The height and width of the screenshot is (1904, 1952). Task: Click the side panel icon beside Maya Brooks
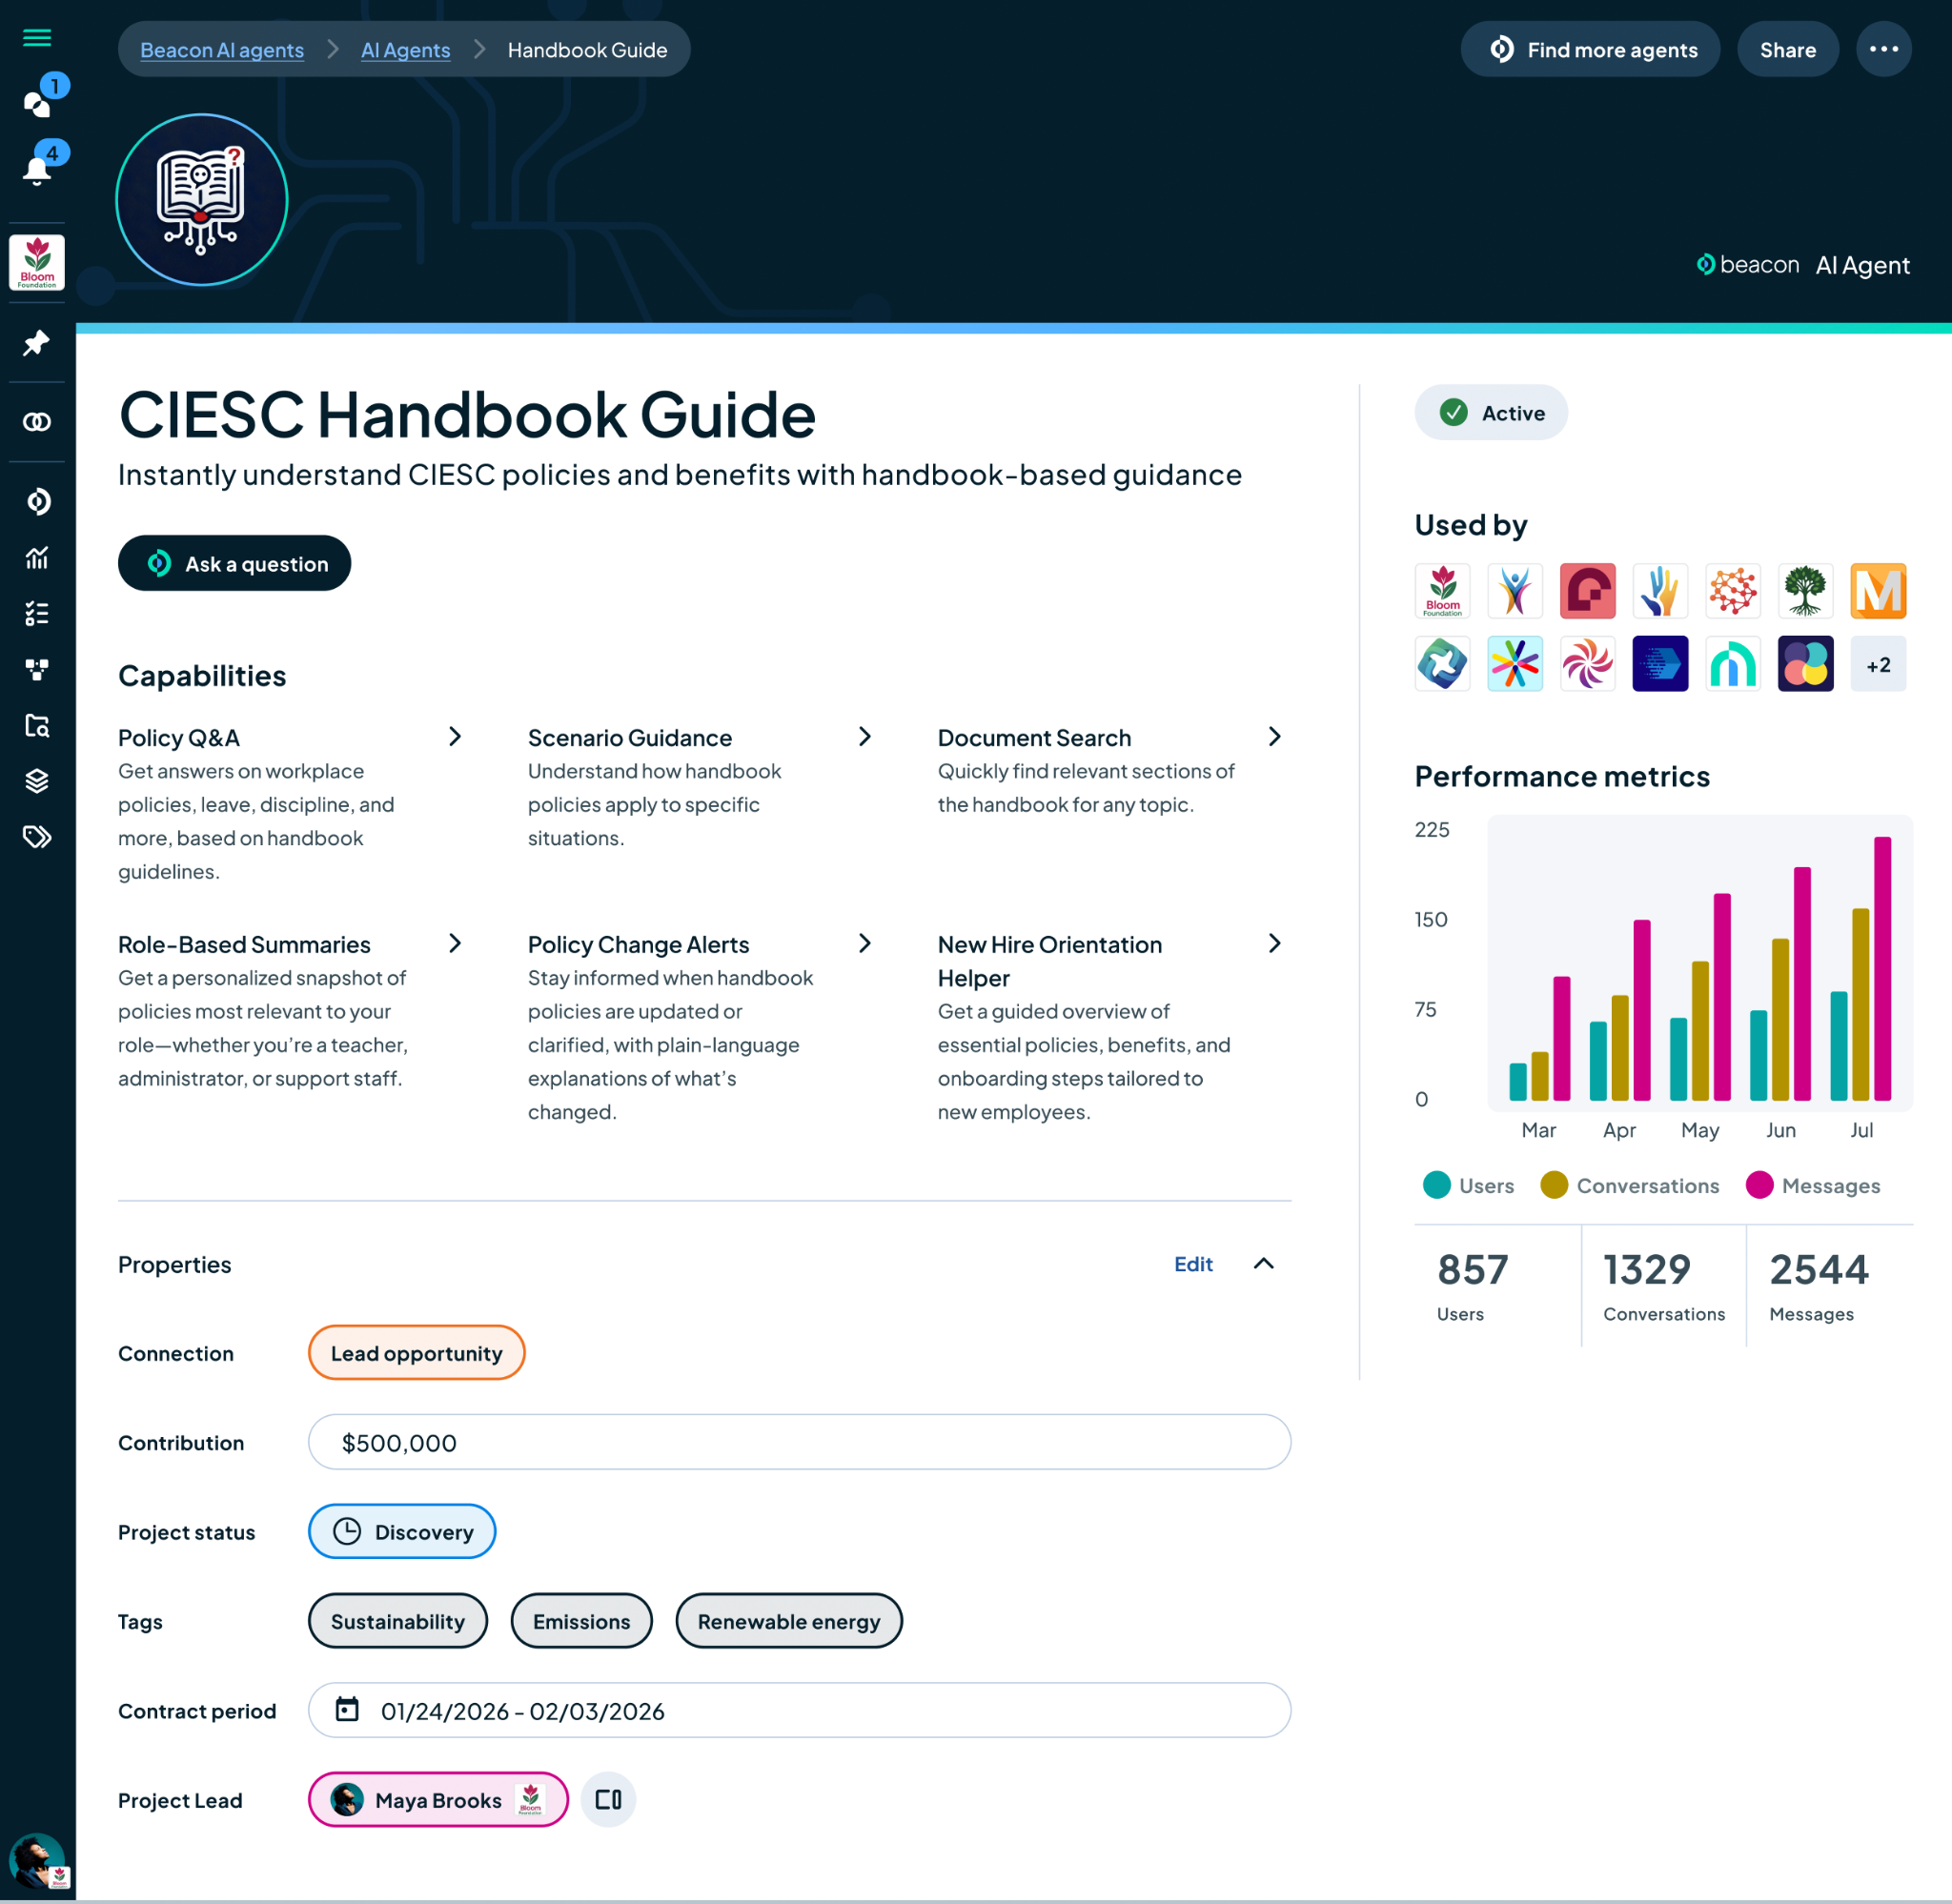608,1800
